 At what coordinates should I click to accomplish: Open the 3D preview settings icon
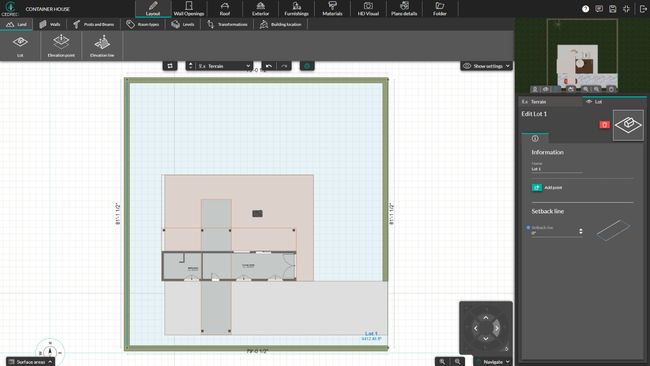point(611,89)
